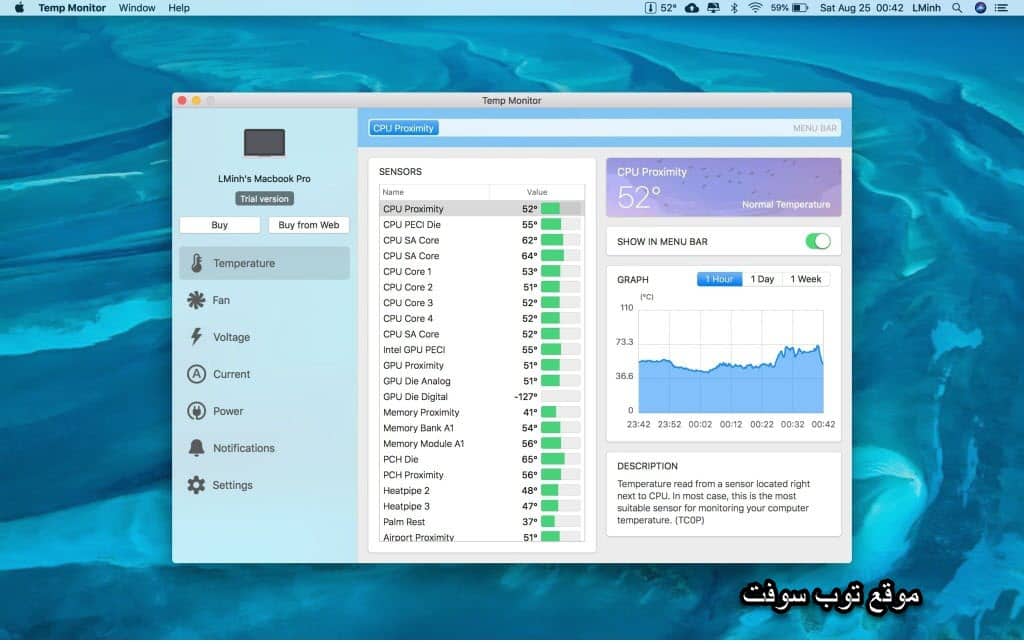
Task: Open the Power plug icon
Action: click(x=196, y=411)
